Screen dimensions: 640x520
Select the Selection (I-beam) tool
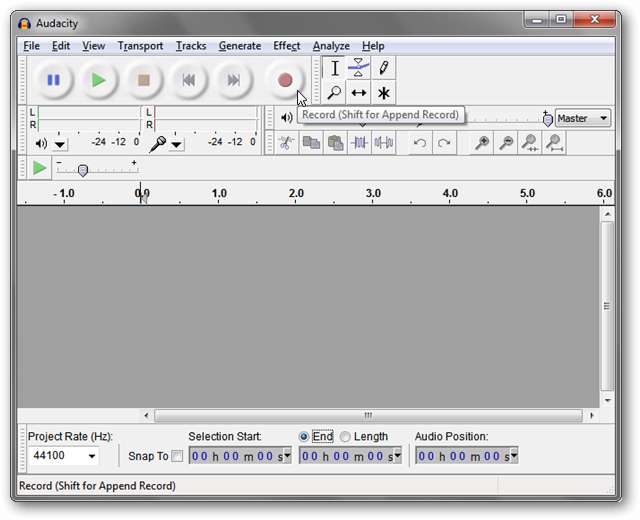(x=335, y=68)
